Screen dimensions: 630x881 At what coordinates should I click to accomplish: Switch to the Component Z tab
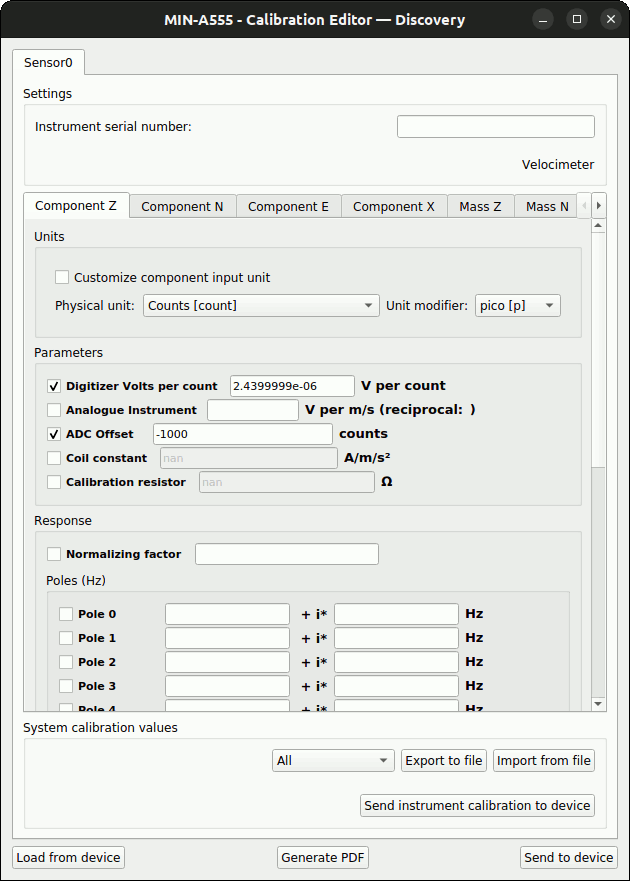coord(76,206)
